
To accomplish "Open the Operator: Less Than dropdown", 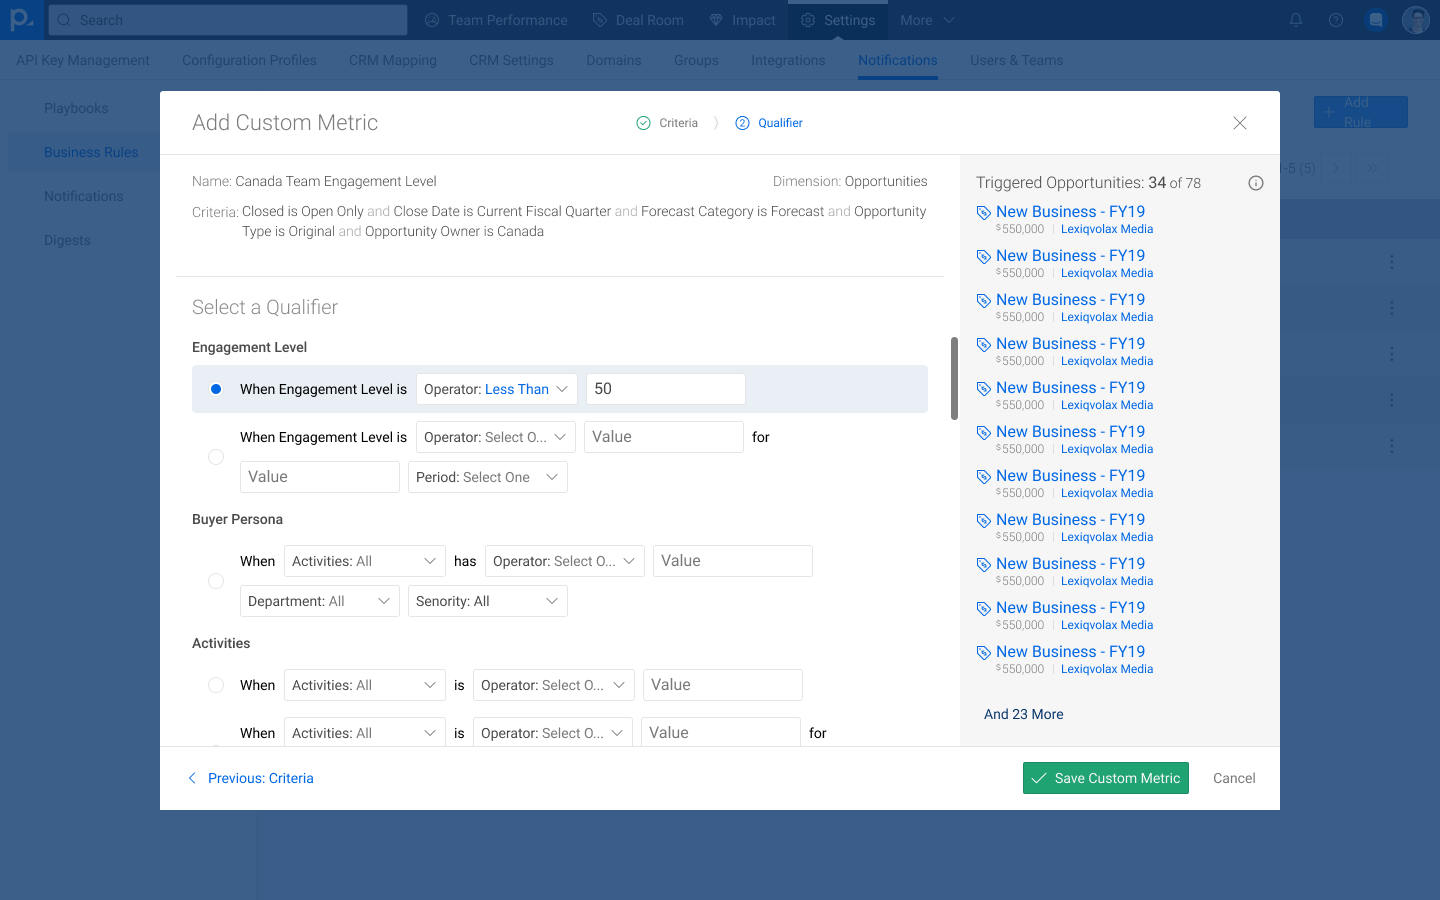I will pos(496,389).
